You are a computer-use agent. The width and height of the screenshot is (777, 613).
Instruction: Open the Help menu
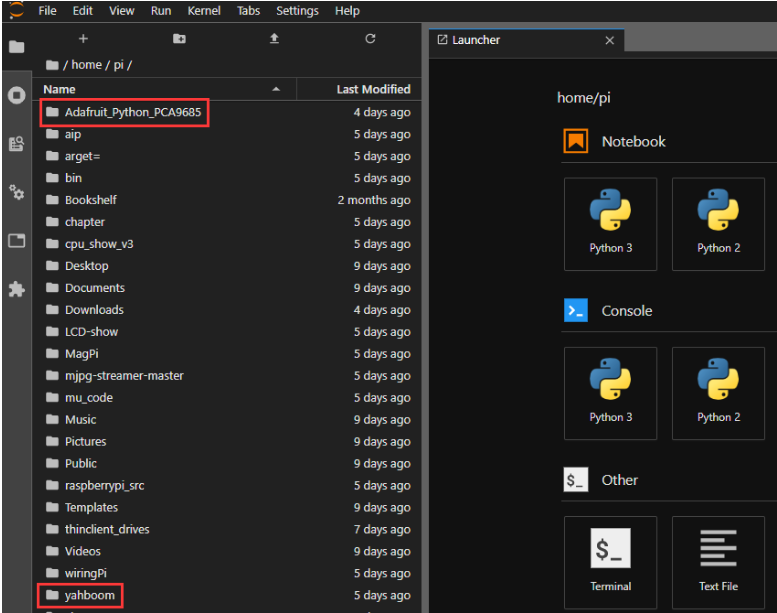(347, 11)
